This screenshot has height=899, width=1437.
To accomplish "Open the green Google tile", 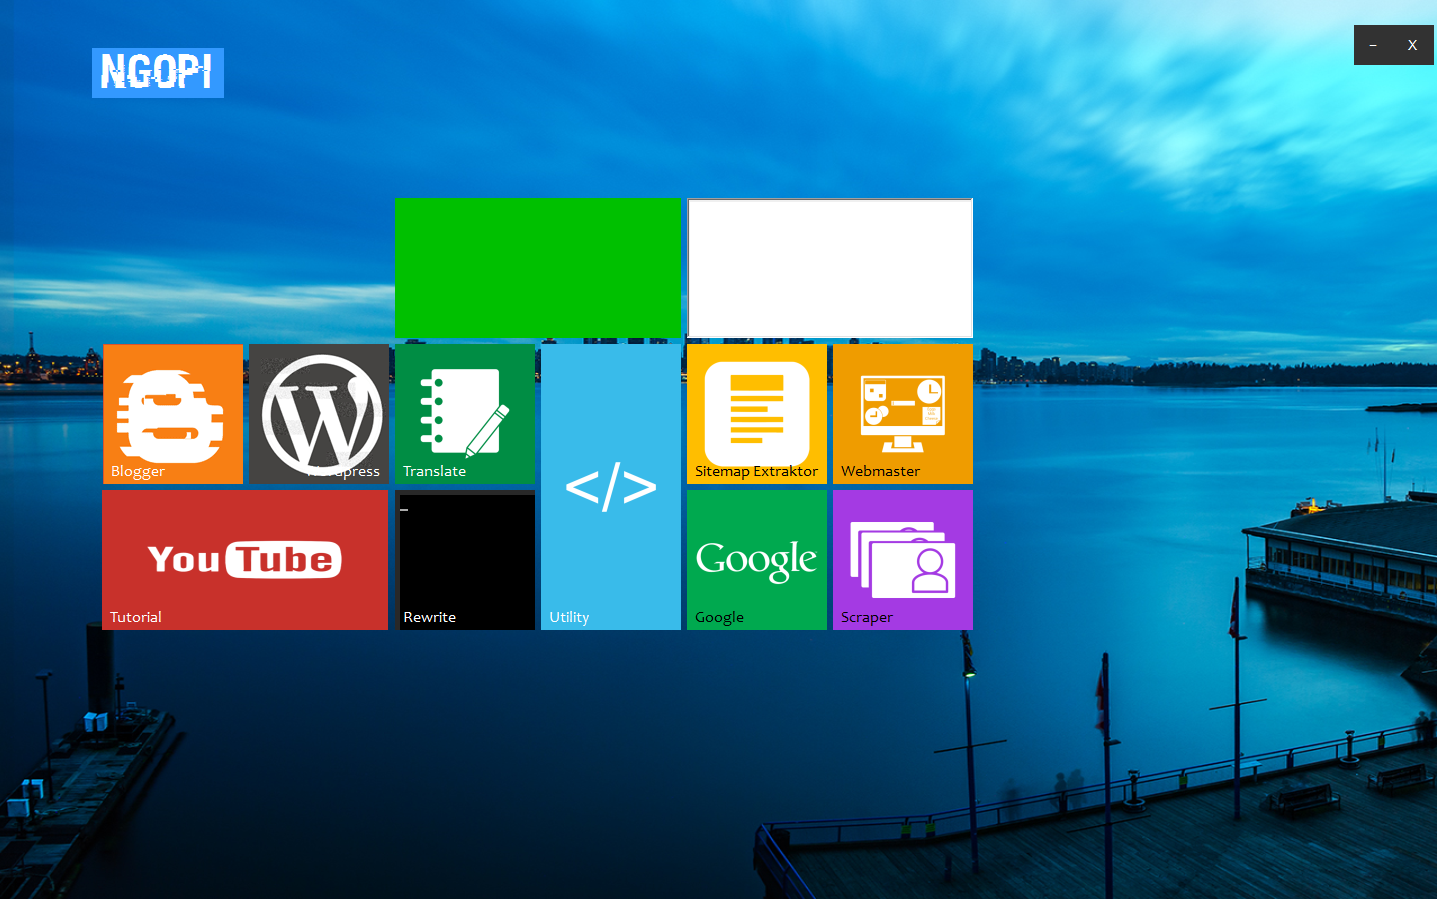I will click(757, 560).
